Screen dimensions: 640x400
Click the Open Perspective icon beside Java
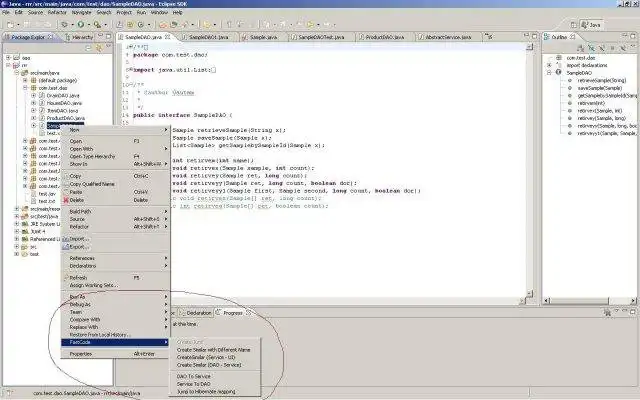(x=573, y=24)
